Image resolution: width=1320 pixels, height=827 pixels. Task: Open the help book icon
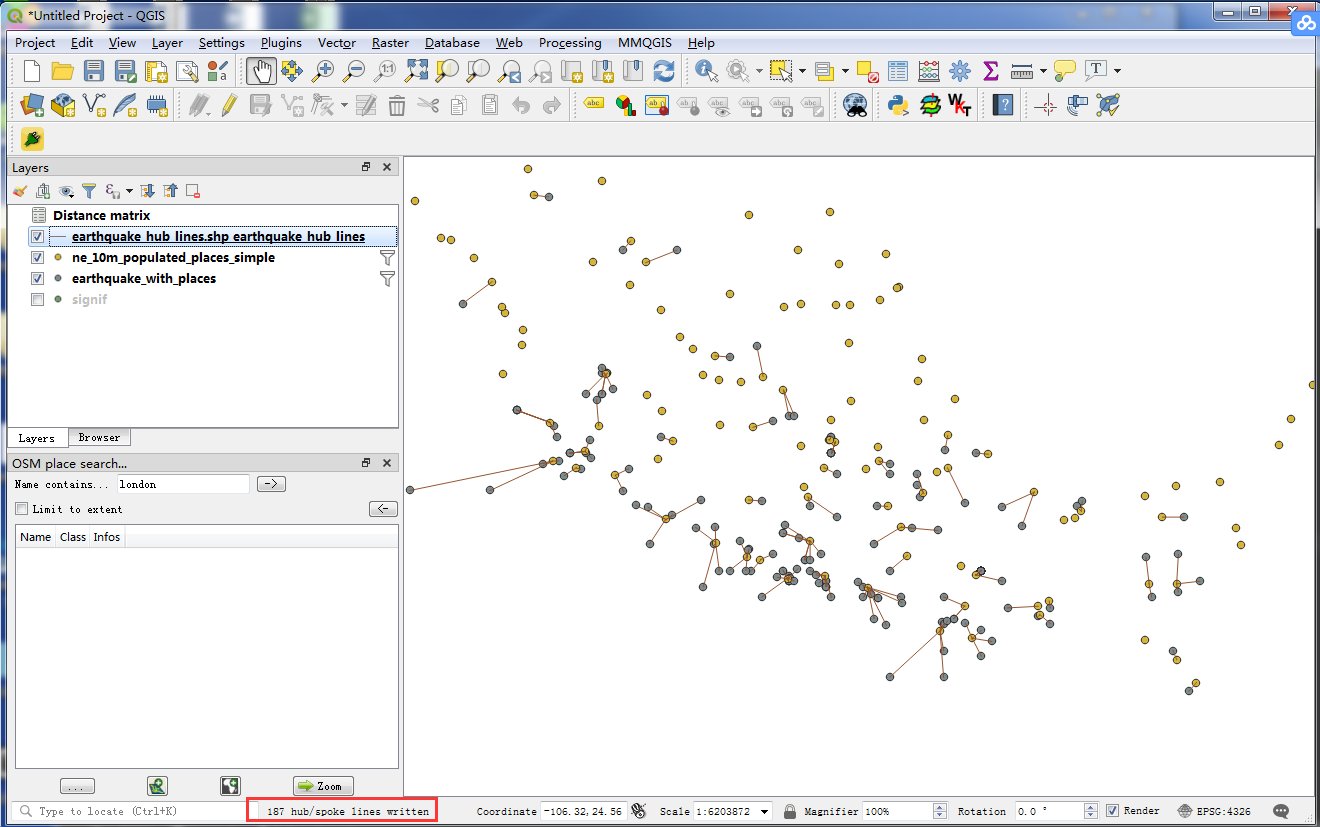click(x=1003, y=104)
